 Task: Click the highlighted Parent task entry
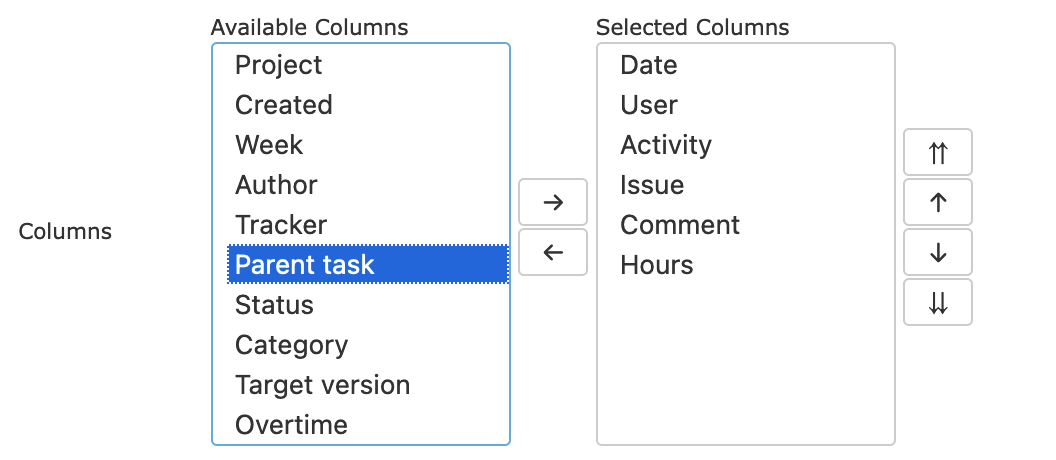(x=368, y=265)
